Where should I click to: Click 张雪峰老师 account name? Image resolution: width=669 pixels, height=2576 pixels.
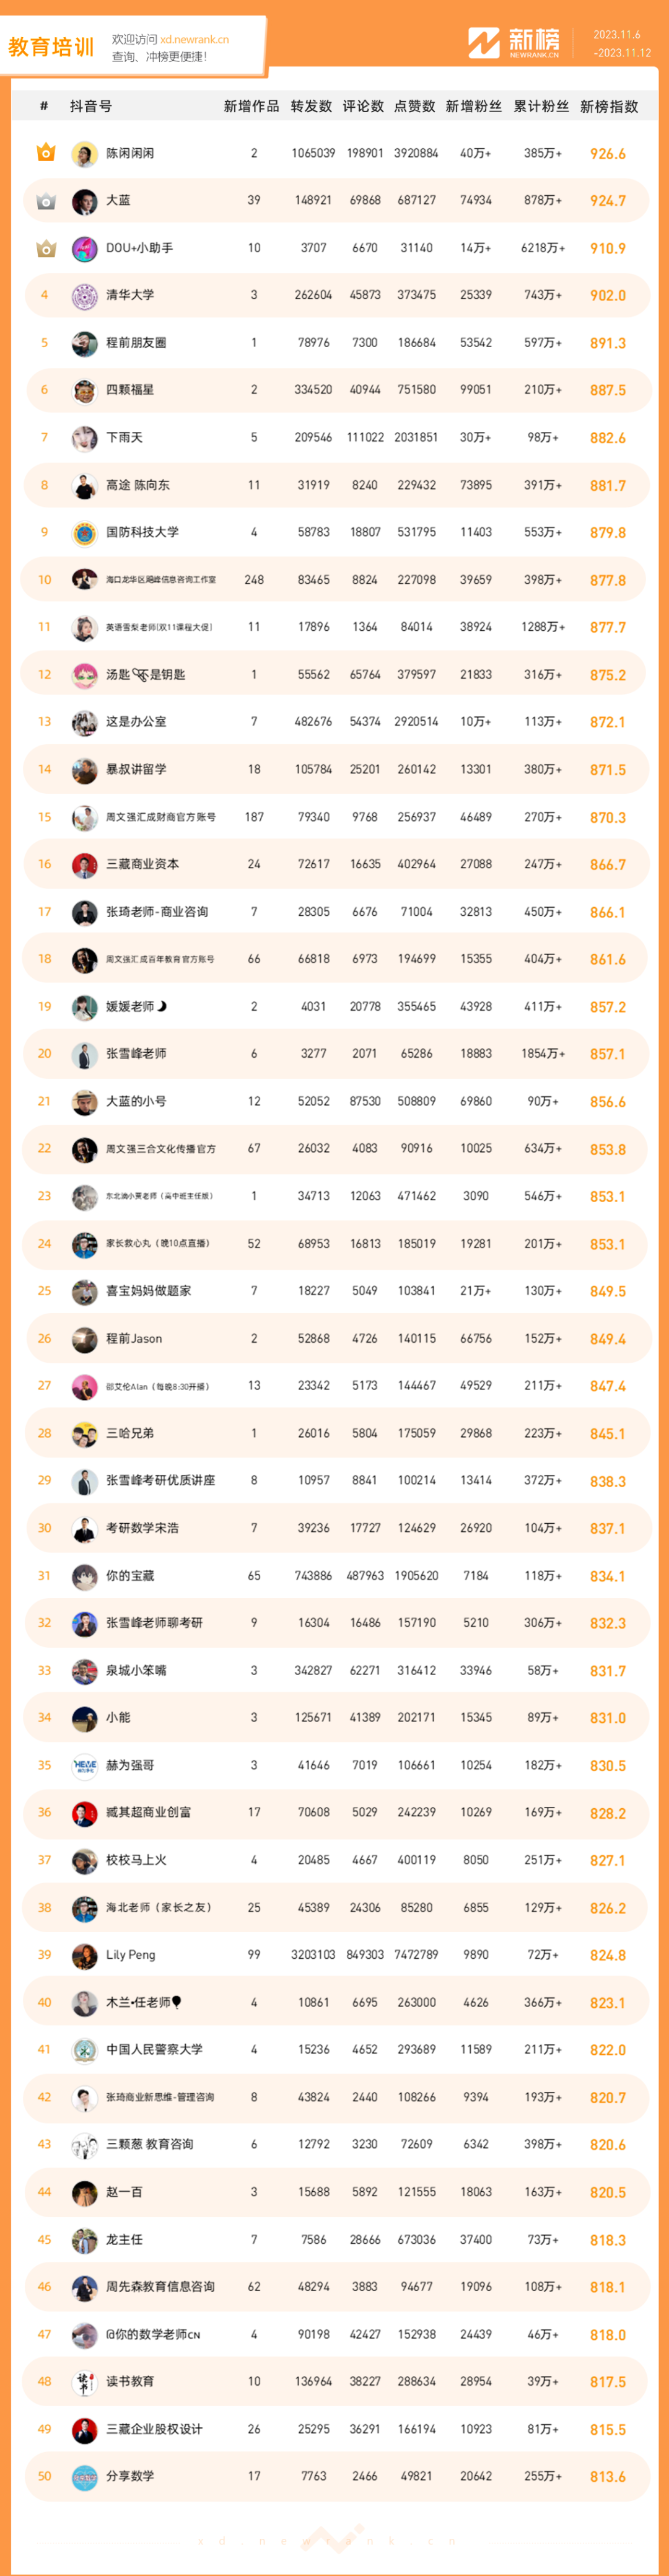click(x=136, y=1053)
